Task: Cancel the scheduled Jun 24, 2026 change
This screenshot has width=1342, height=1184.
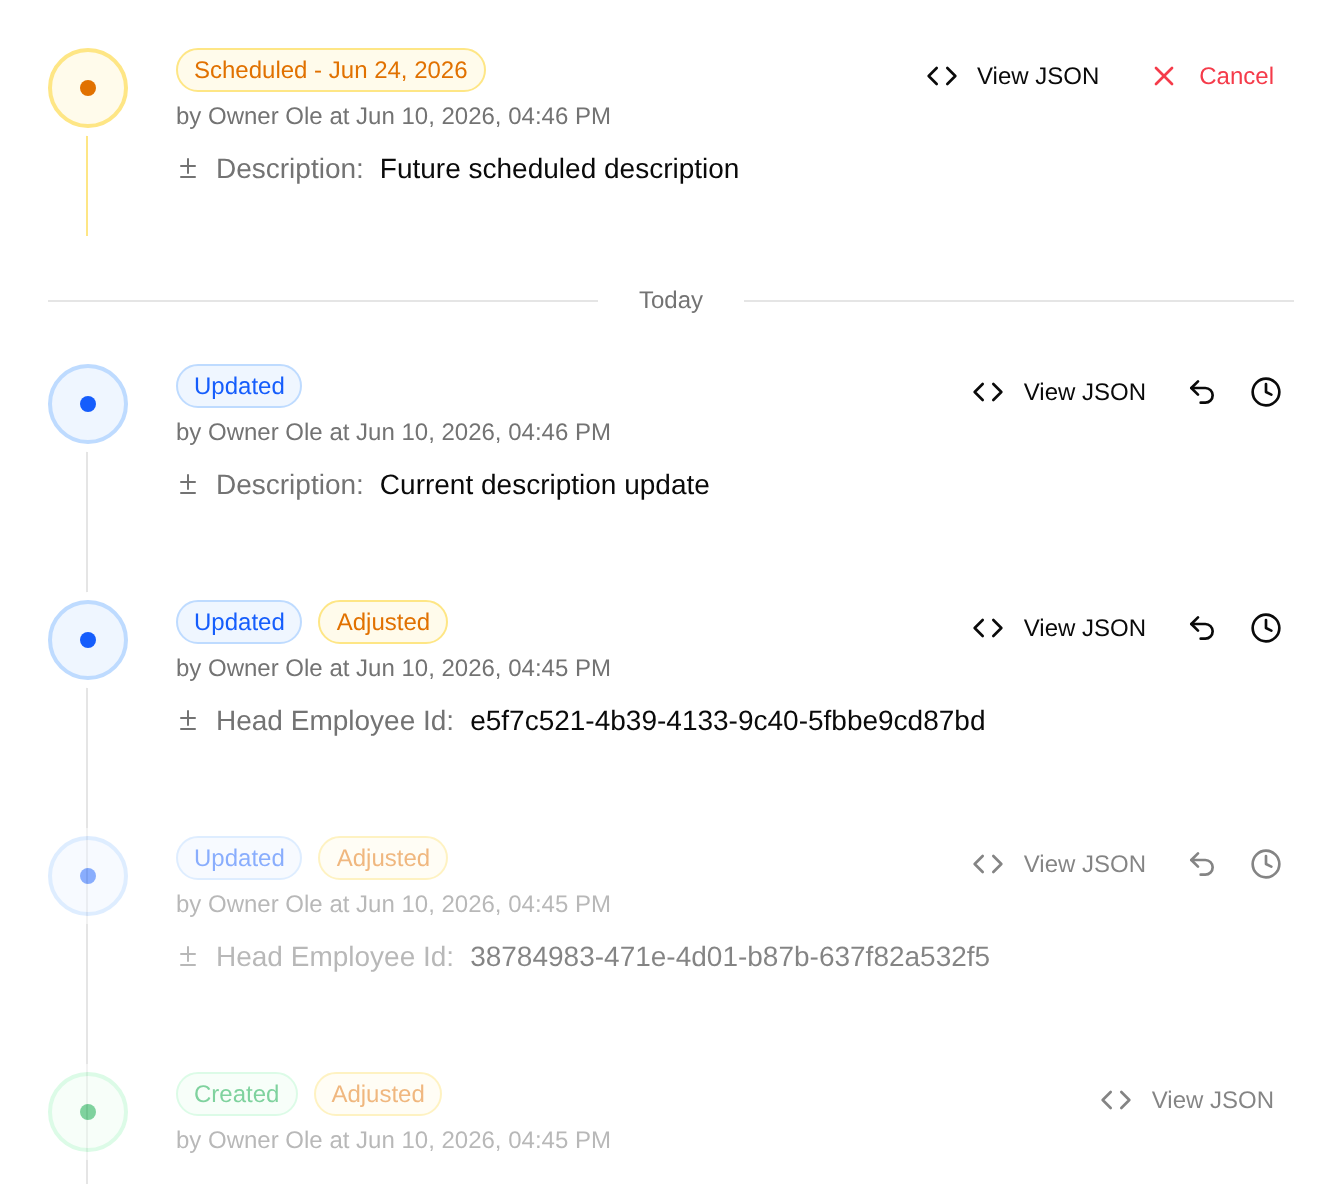Action: click(1213, 76)
